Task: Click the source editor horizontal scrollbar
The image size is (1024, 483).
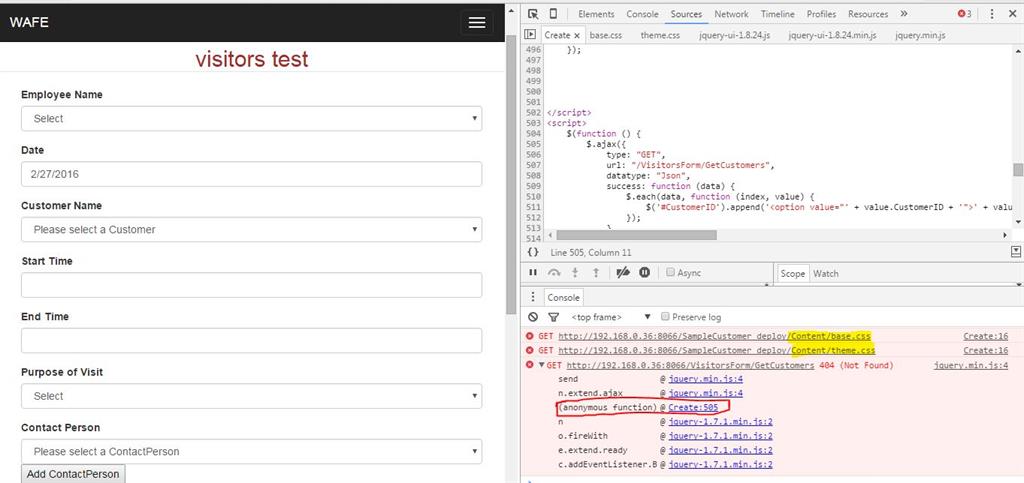Action: coord(636,235)
